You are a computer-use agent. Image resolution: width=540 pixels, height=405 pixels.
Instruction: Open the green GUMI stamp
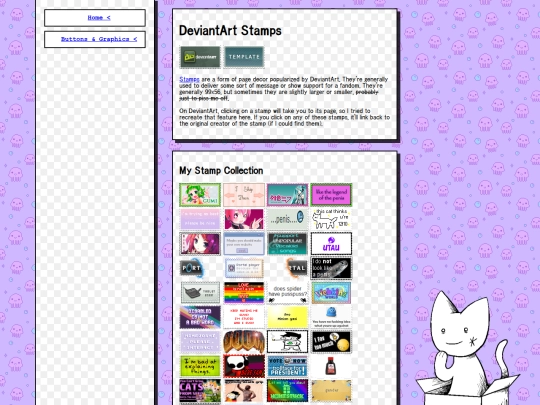tap(200, 195)
